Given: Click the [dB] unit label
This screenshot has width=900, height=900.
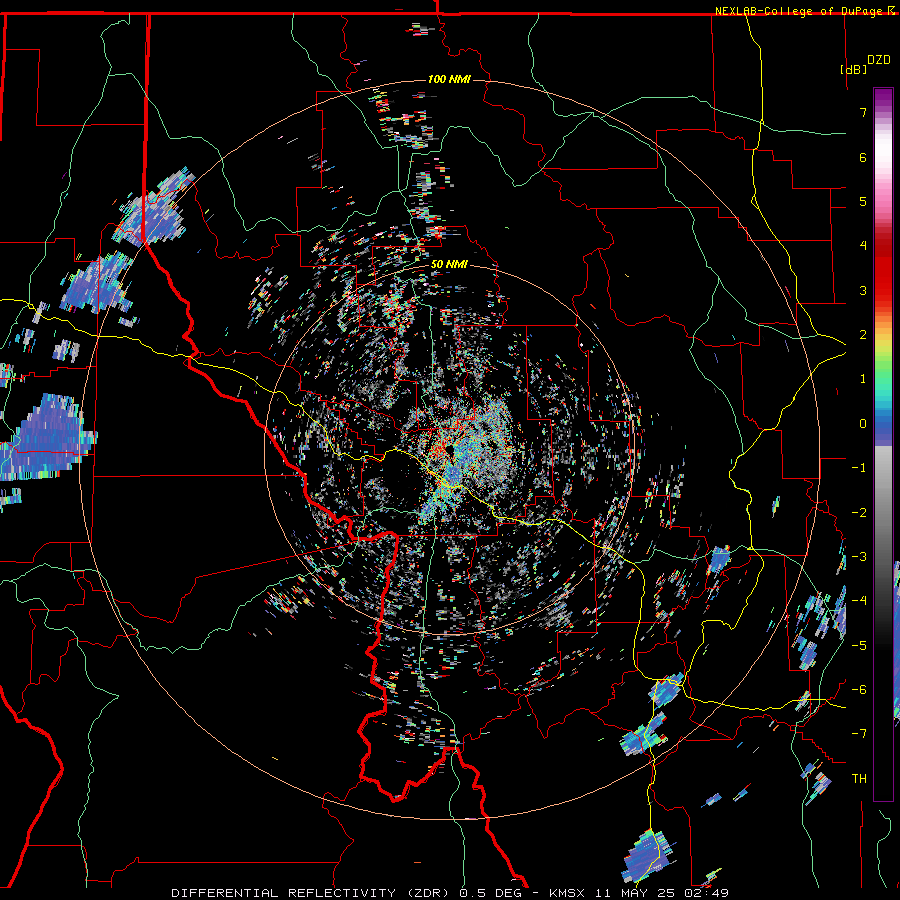Looking at the screenshot, I should point(854,69).
